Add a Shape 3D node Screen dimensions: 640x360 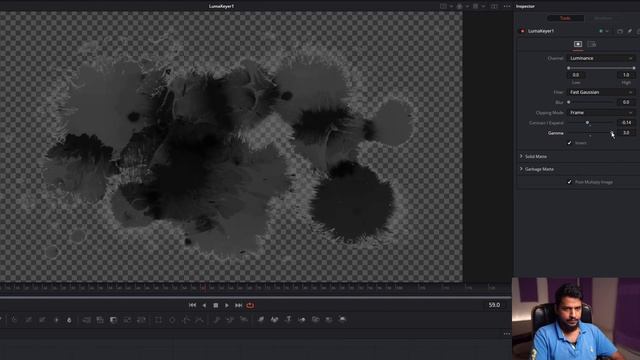(274, 320)
